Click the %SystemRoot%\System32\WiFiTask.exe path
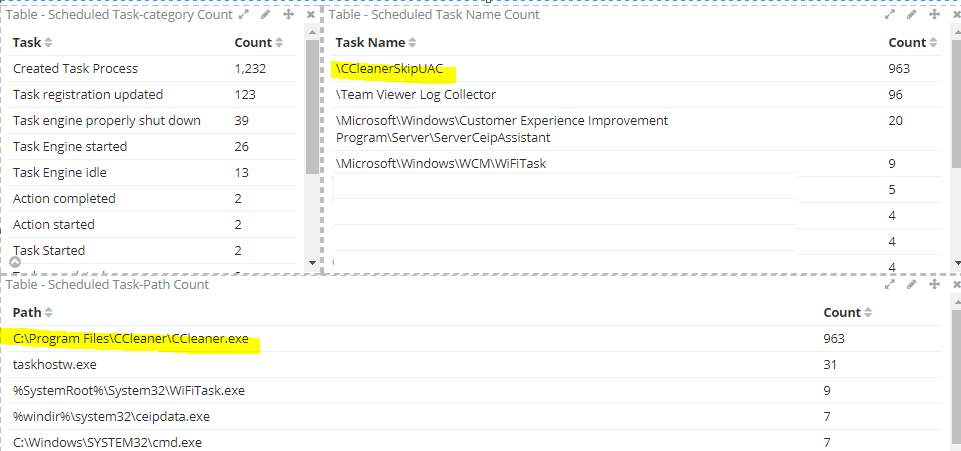 coord(129,391)
